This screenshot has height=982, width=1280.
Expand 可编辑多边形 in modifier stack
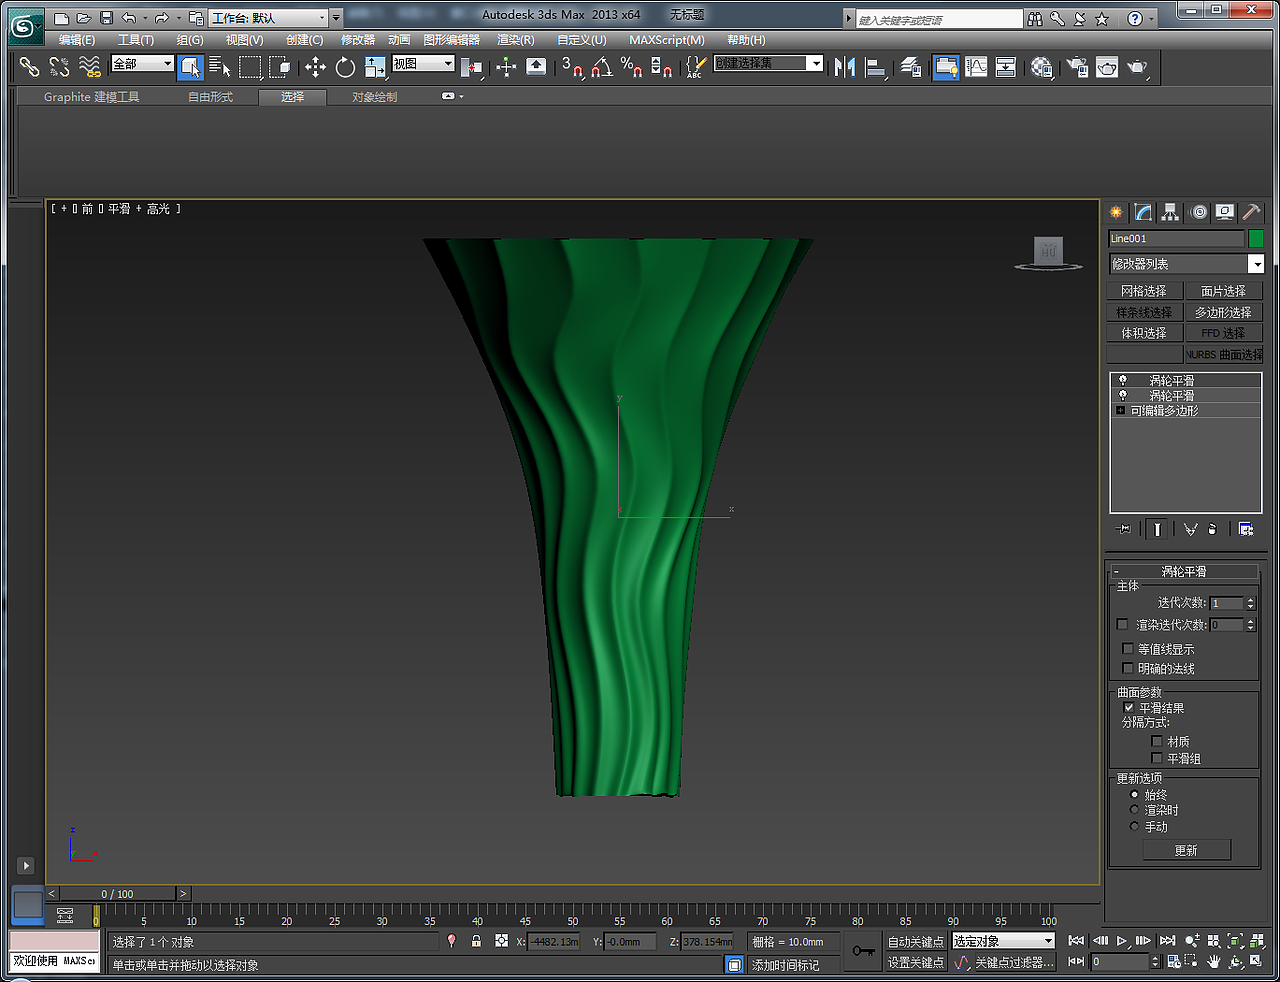1120,411
